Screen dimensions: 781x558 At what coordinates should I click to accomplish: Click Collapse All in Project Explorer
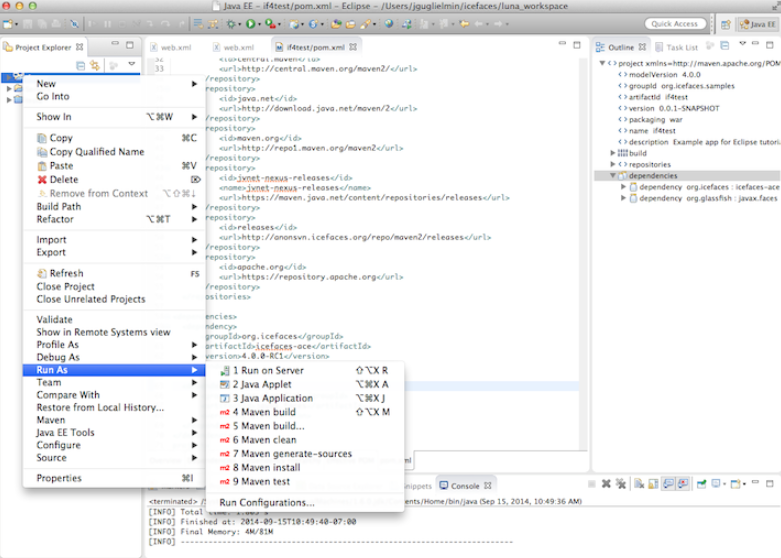pyautogui.click(x=80, y=65)
